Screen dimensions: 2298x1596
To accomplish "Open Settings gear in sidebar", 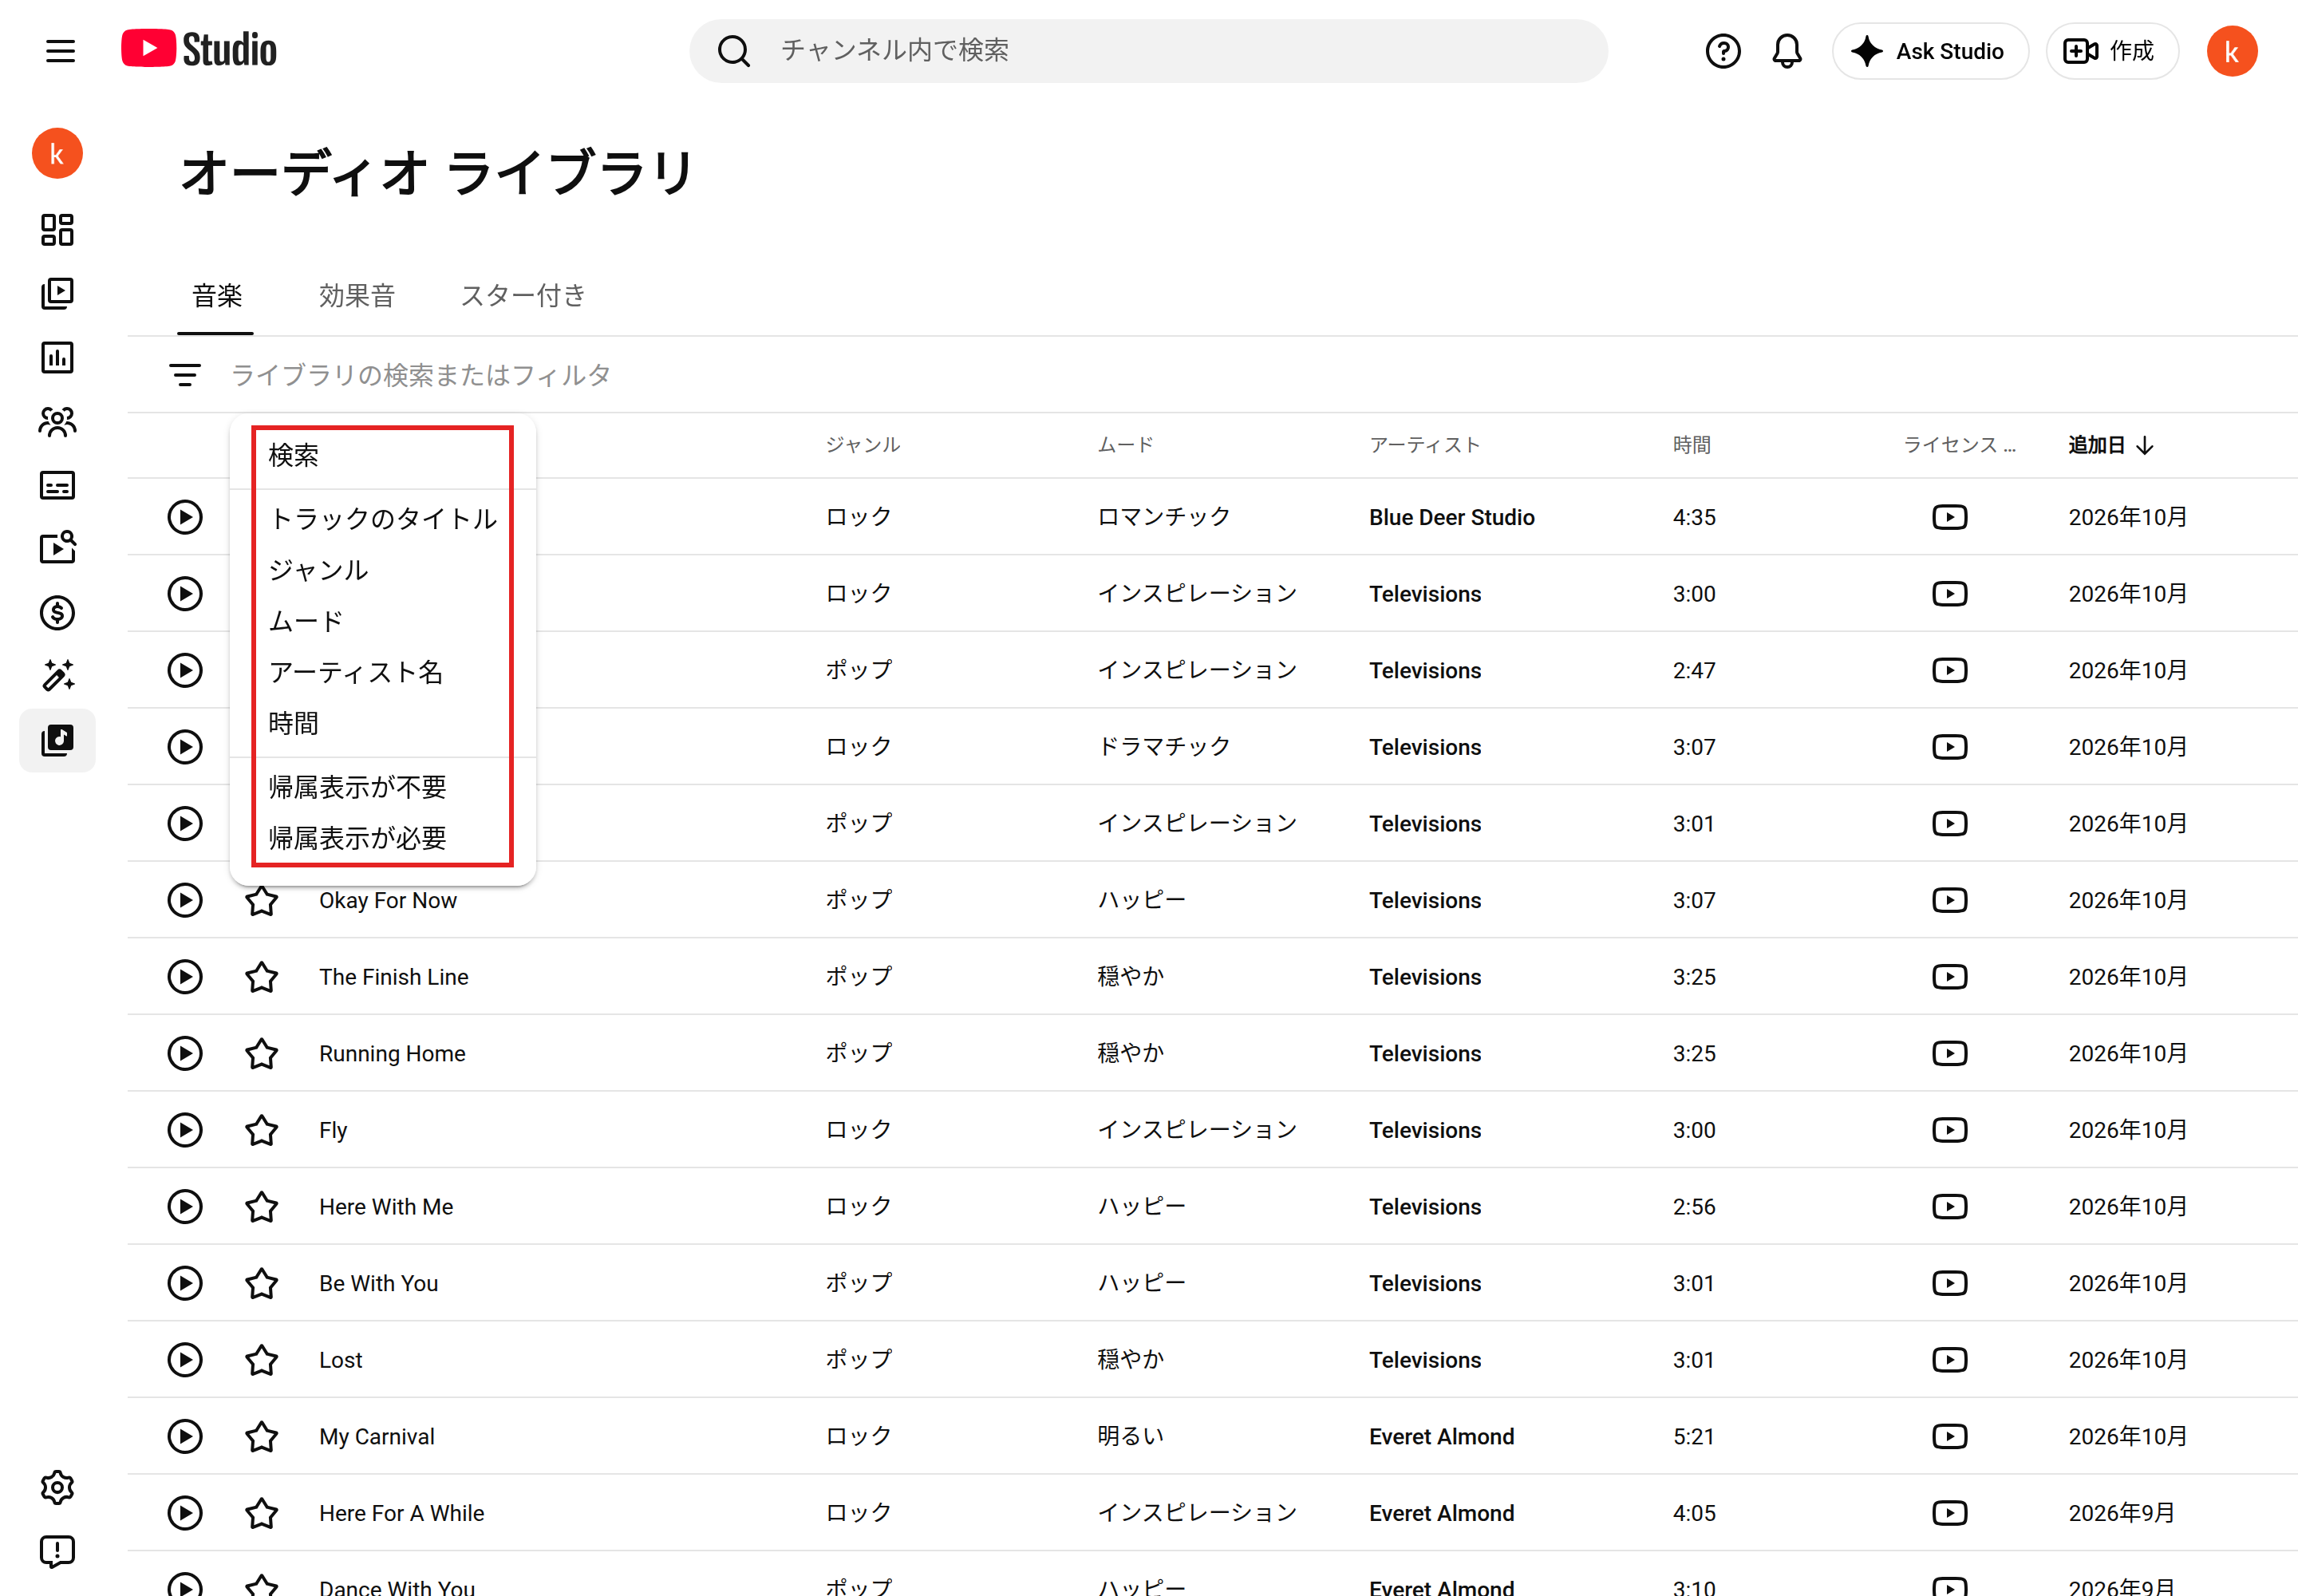I will pos(57,1487).
